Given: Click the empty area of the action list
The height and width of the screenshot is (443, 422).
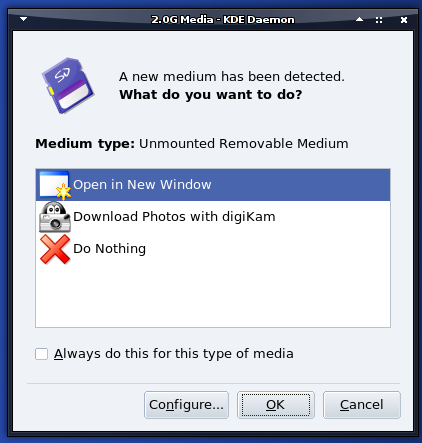Looking at the screenshot, I should coord(213,296).
